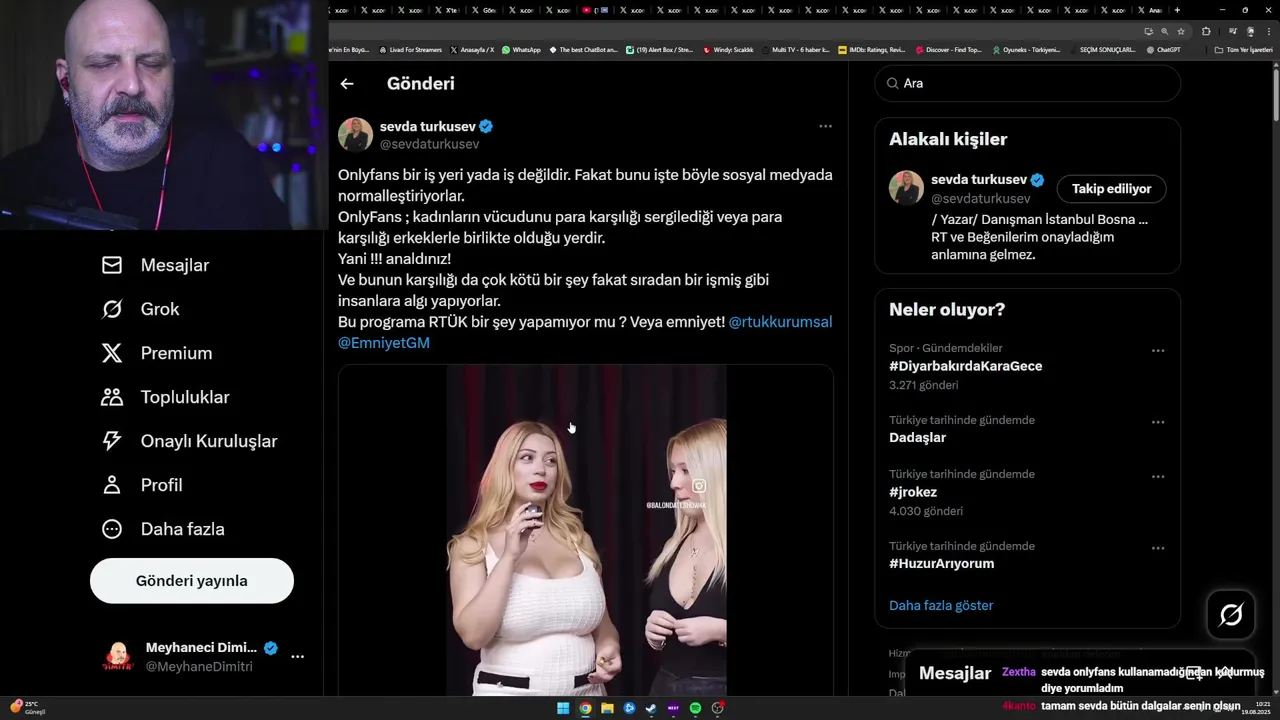
Task: Open more options for #DiyarbakırdaKaraGece
Action: click(1158, 350)
